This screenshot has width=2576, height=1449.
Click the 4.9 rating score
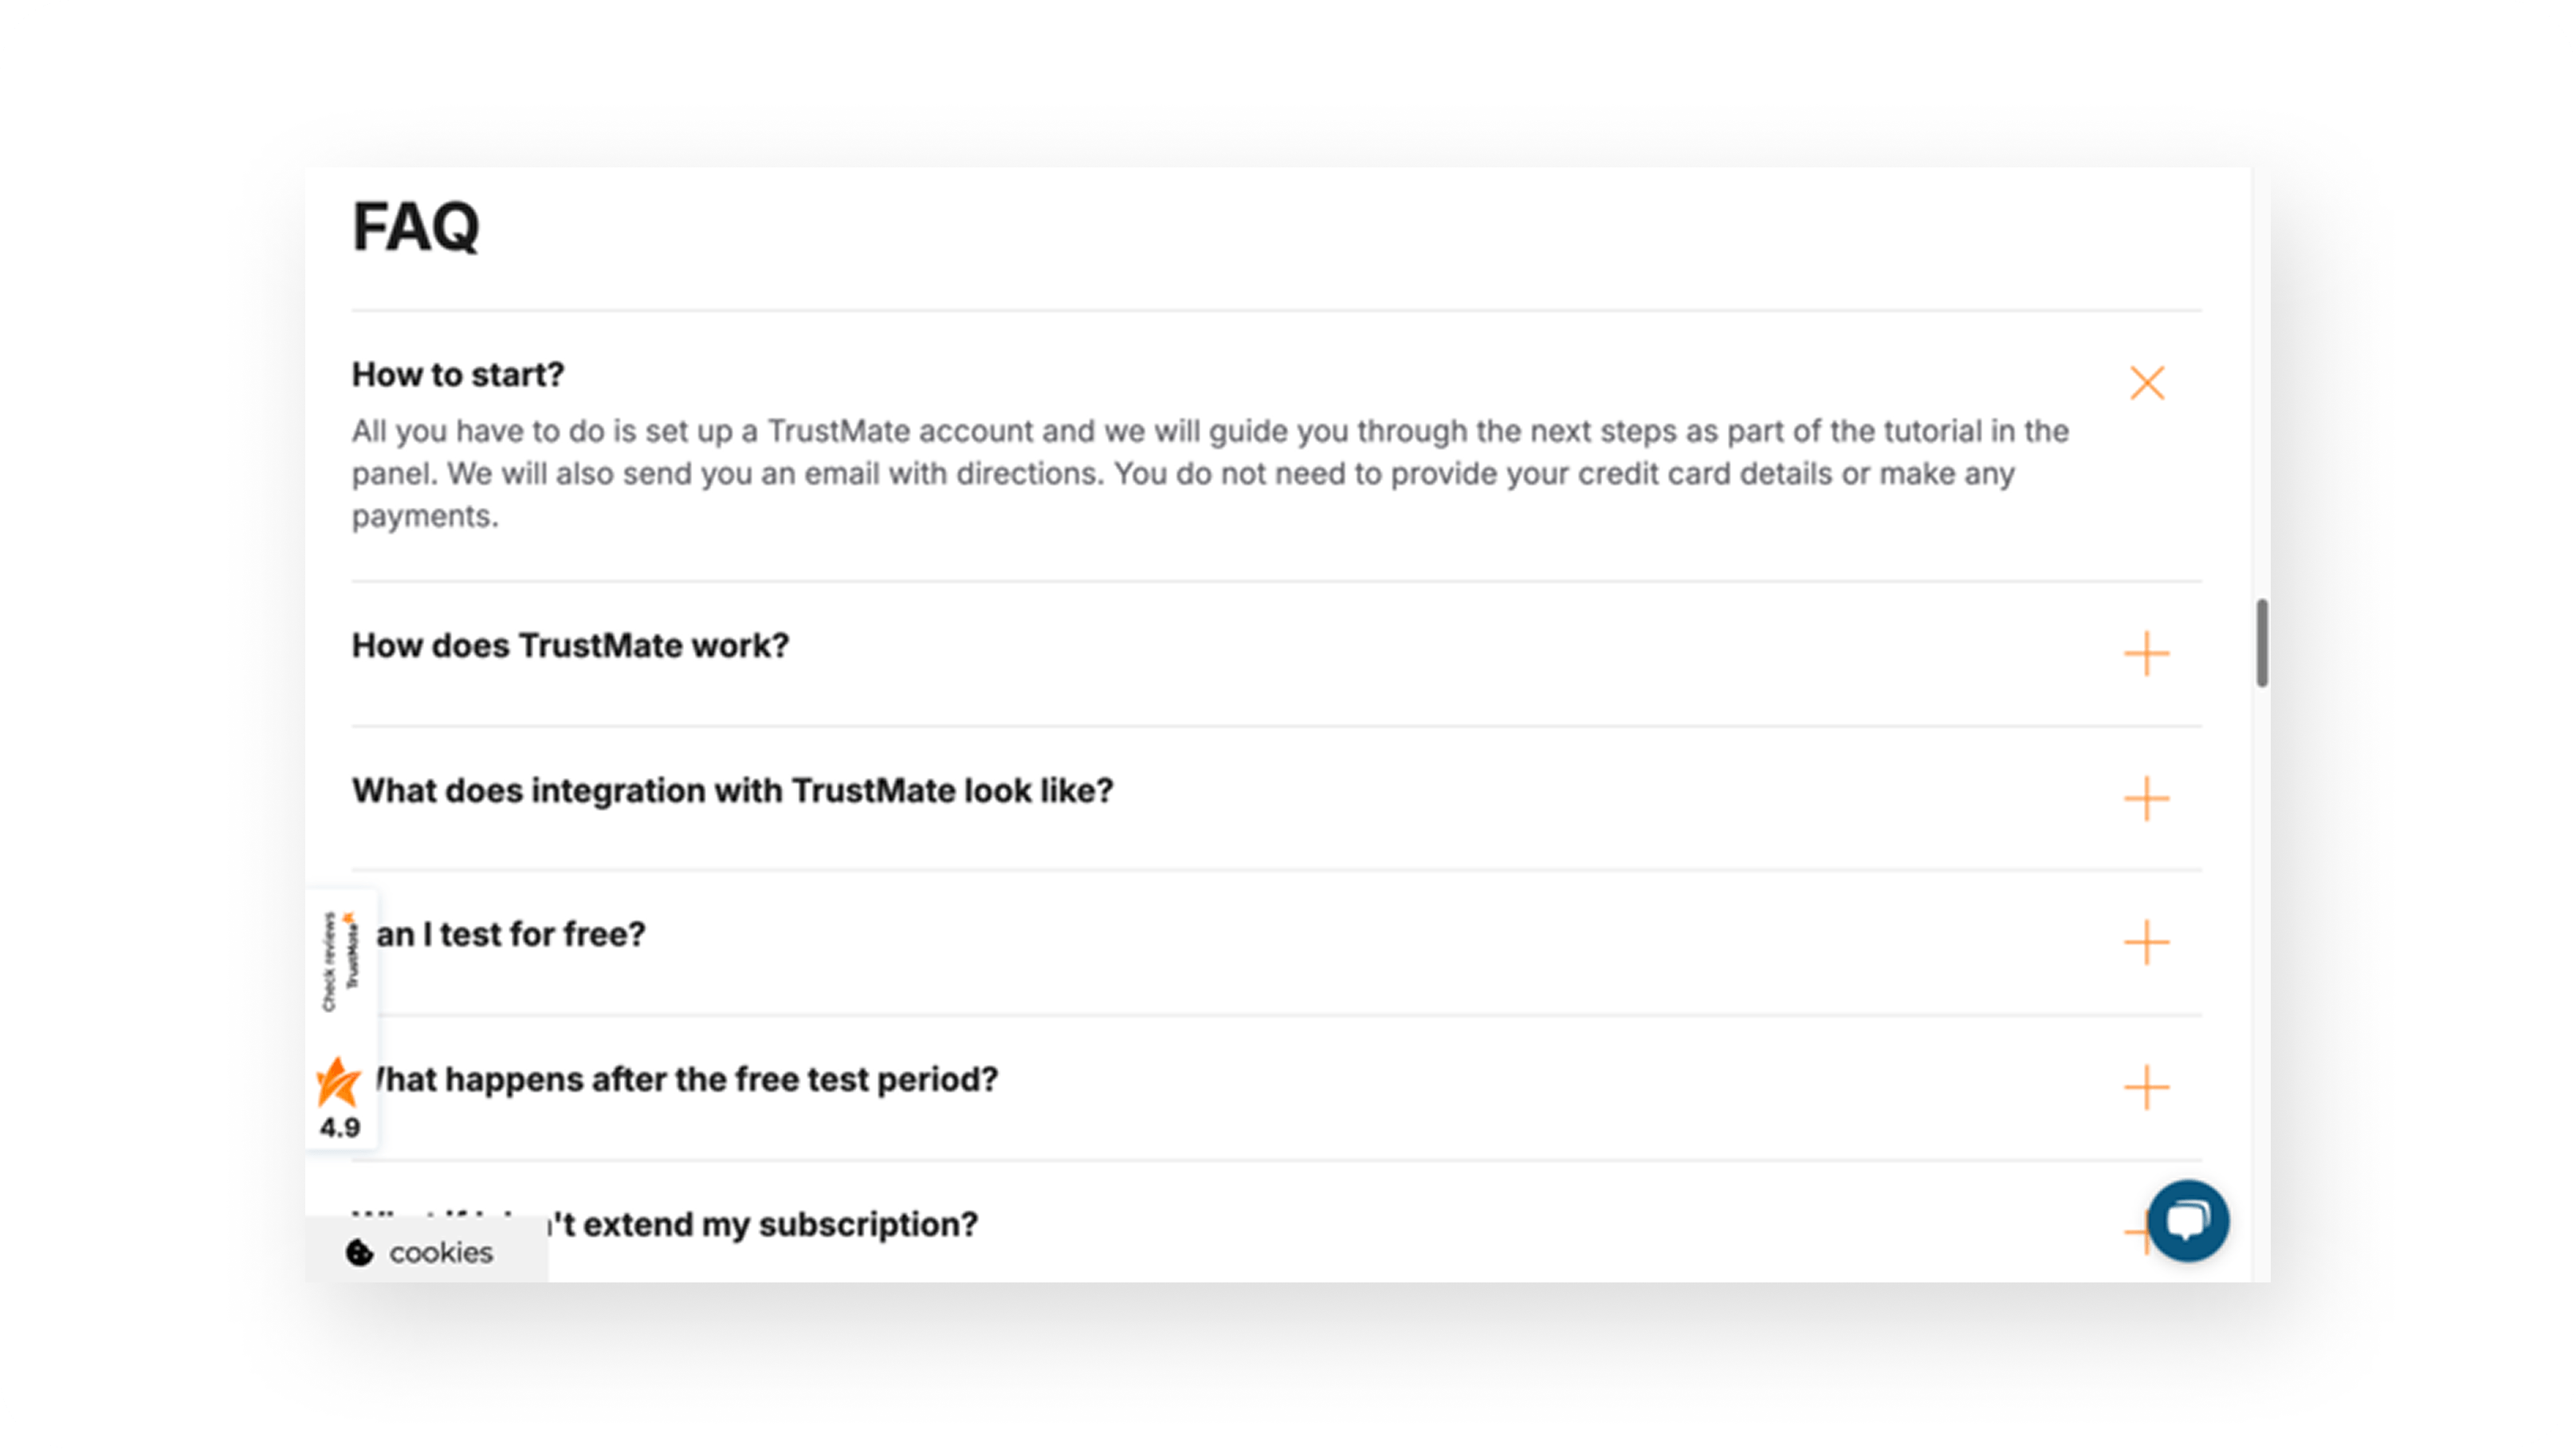click(340, 1128)
